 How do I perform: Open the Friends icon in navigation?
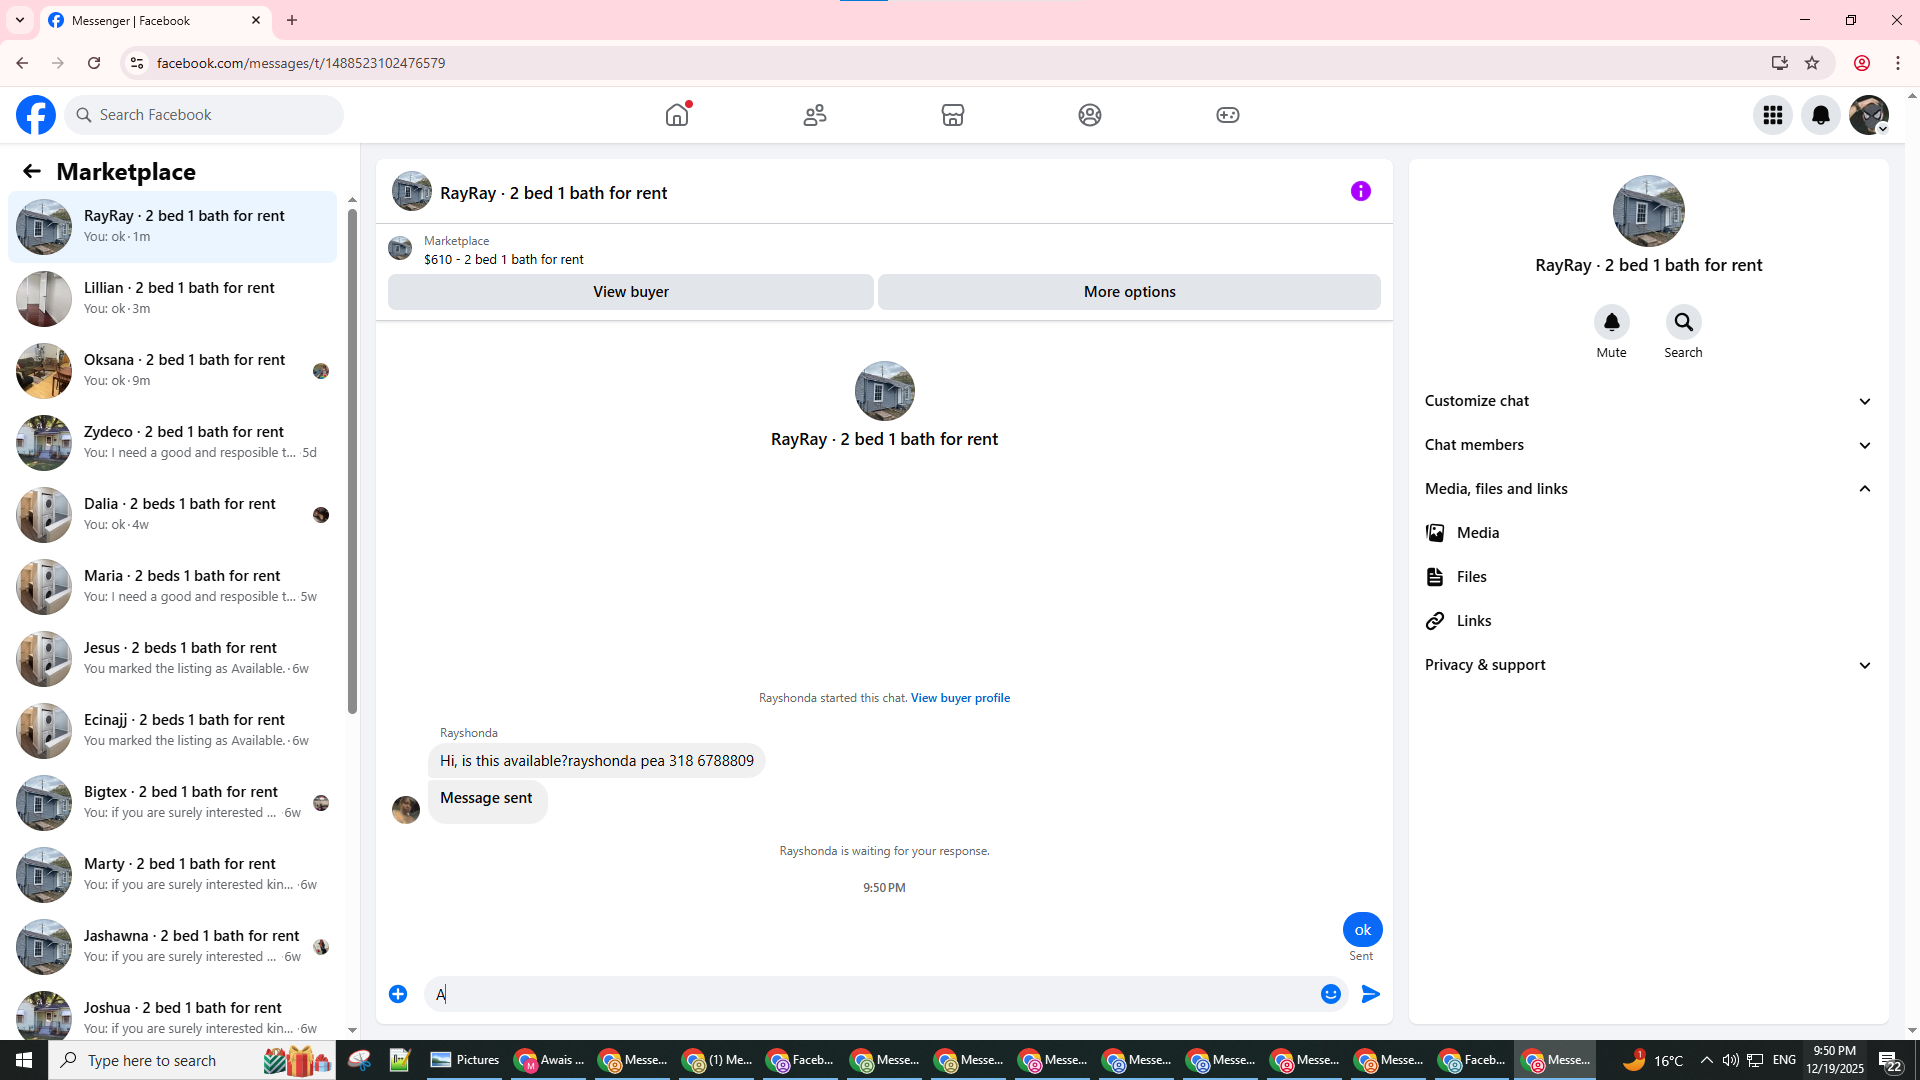click(x=815, y=115)
